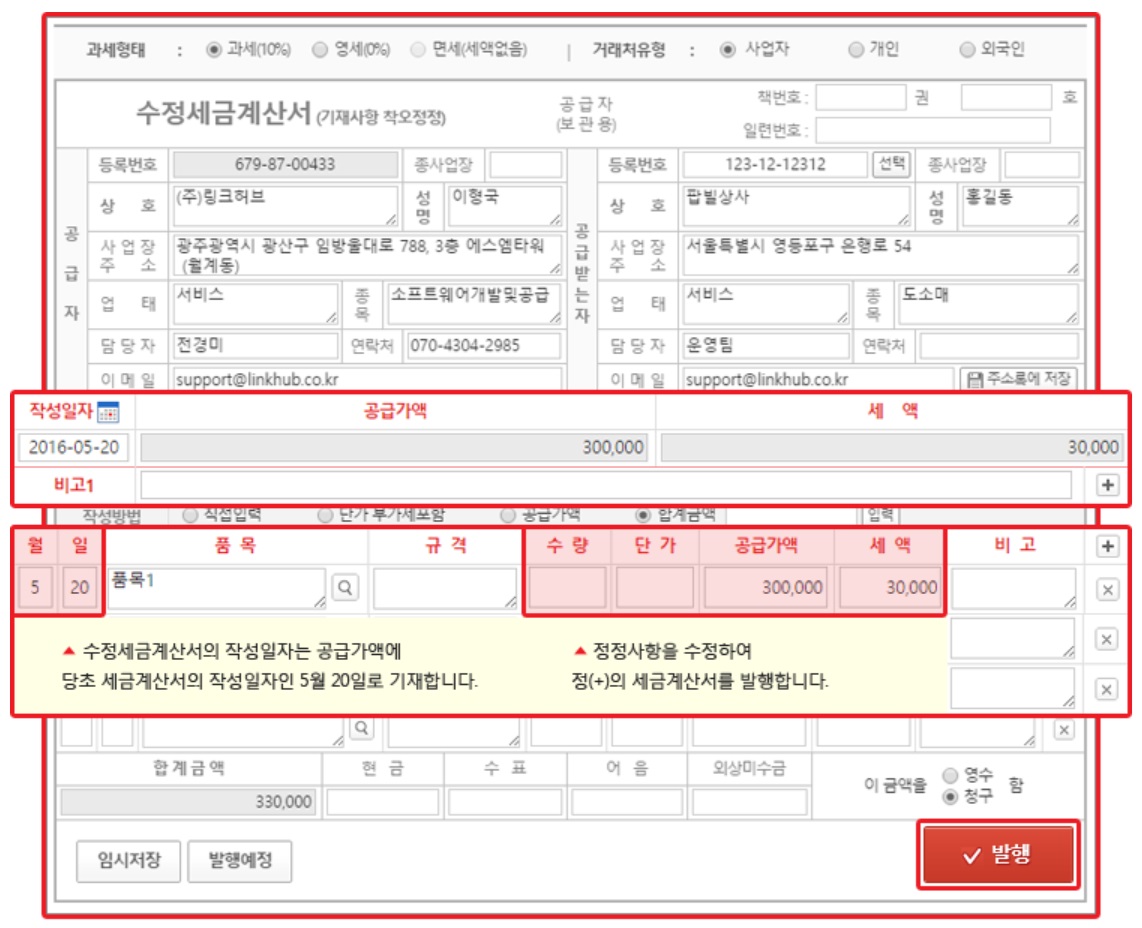Add item row with plus icon in 비고 header
The image size is (1142, 928).
click(1107, 546)
